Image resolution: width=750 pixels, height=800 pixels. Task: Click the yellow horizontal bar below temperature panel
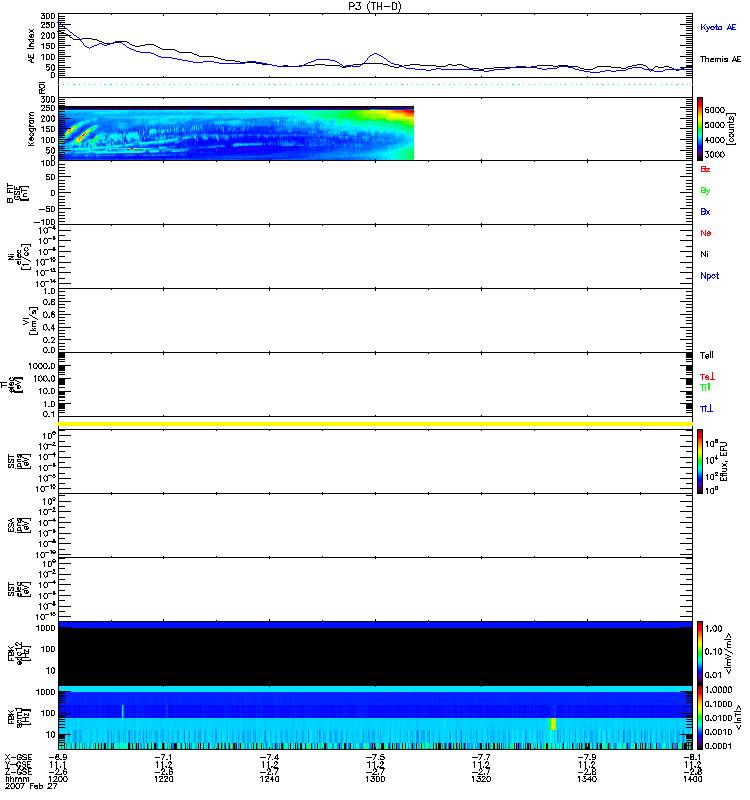point(376,424)
